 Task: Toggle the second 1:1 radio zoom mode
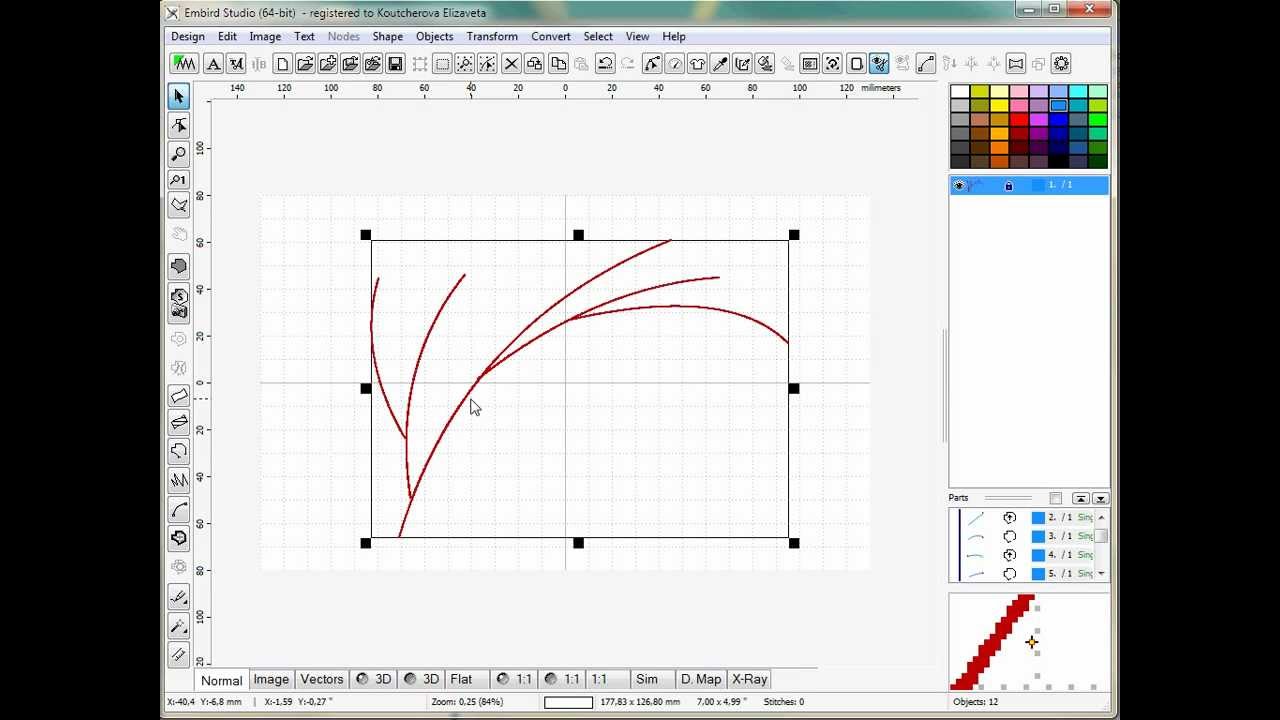[x=562, y=680]
